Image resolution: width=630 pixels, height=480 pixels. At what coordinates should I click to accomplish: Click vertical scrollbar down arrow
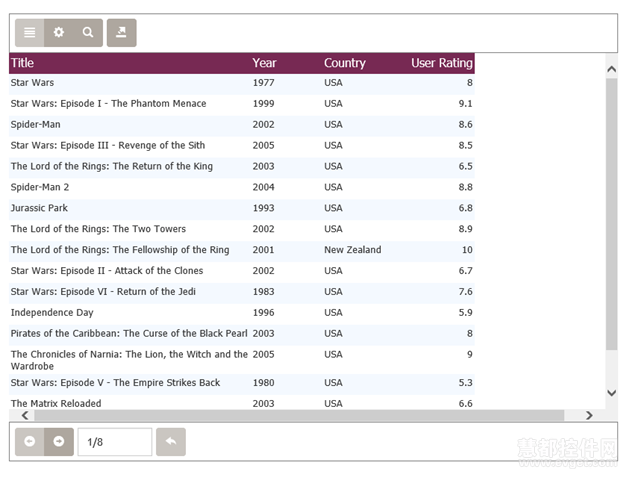pos(612,393)
